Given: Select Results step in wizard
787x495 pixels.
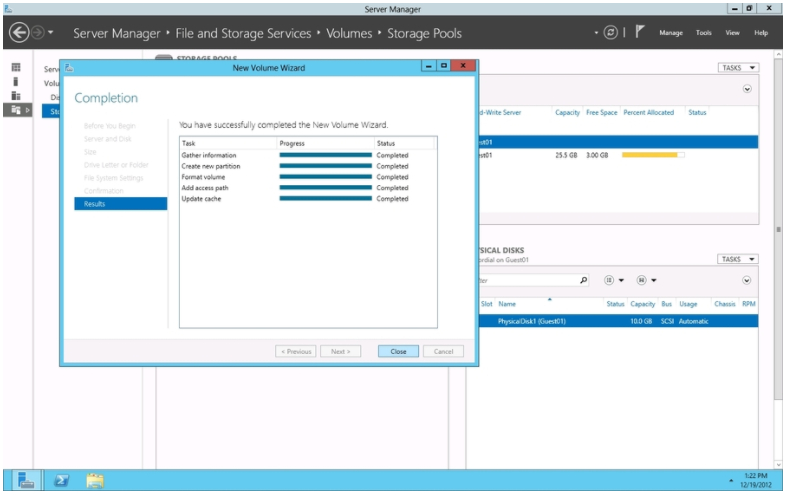Looking at the screenshot, I should [x=120, y=204].
